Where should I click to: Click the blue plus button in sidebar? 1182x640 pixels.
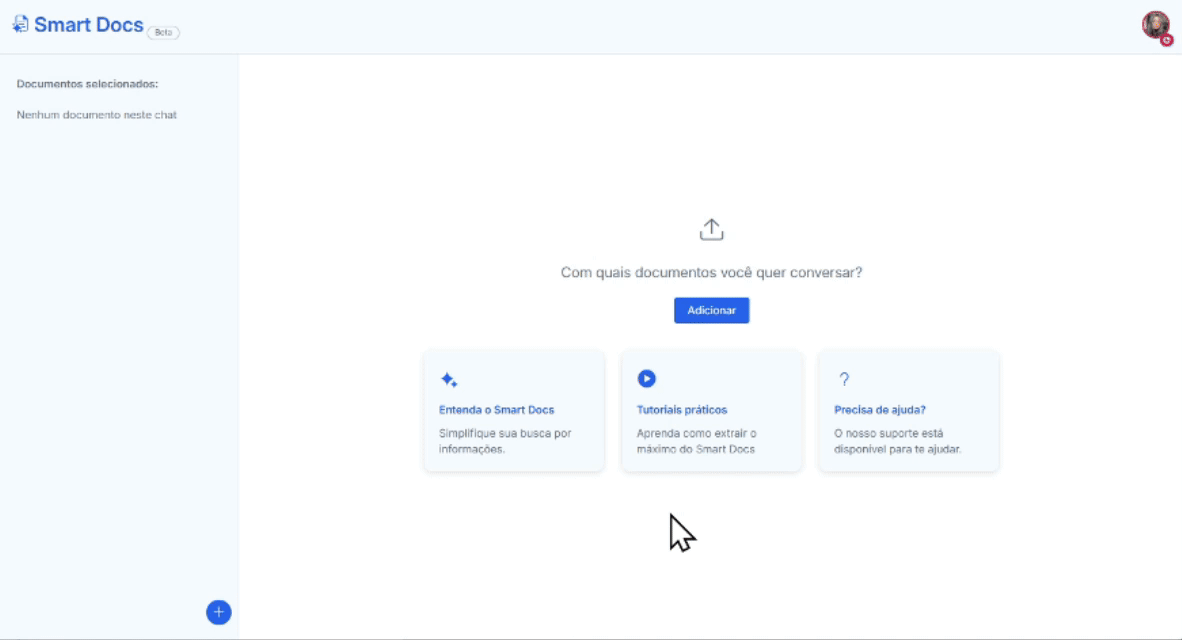point(219,612)
